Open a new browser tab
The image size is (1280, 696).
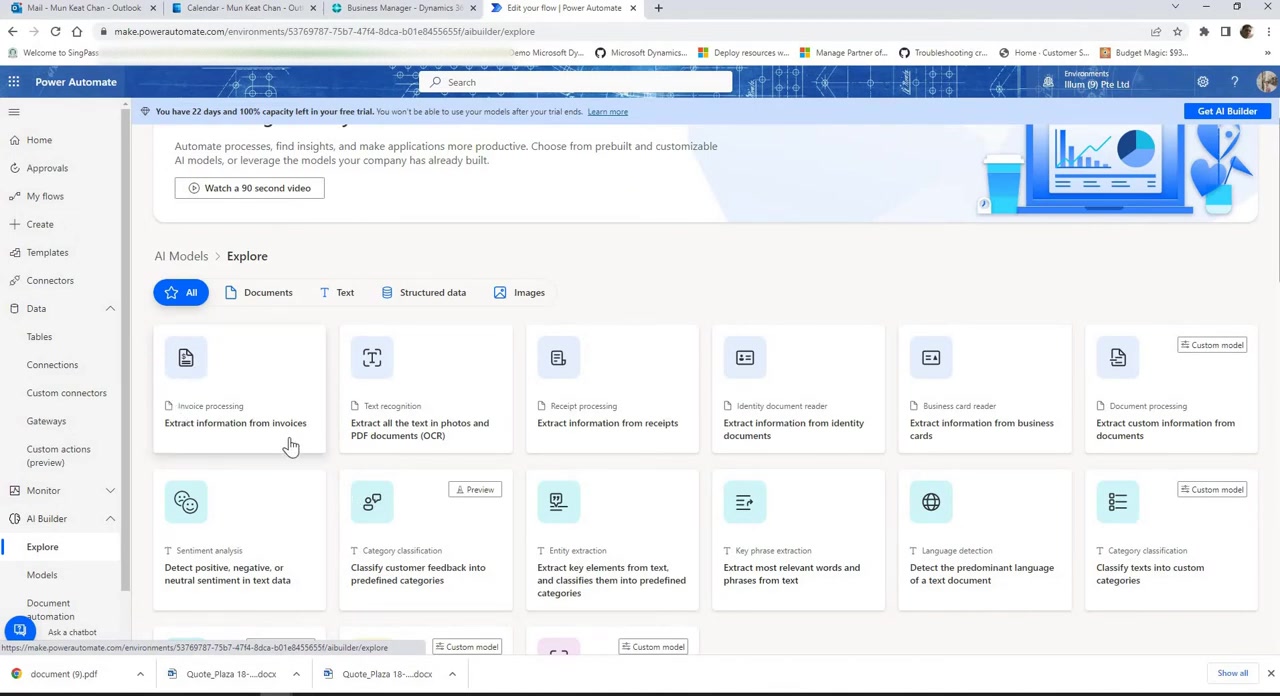[x=658, y=8]
